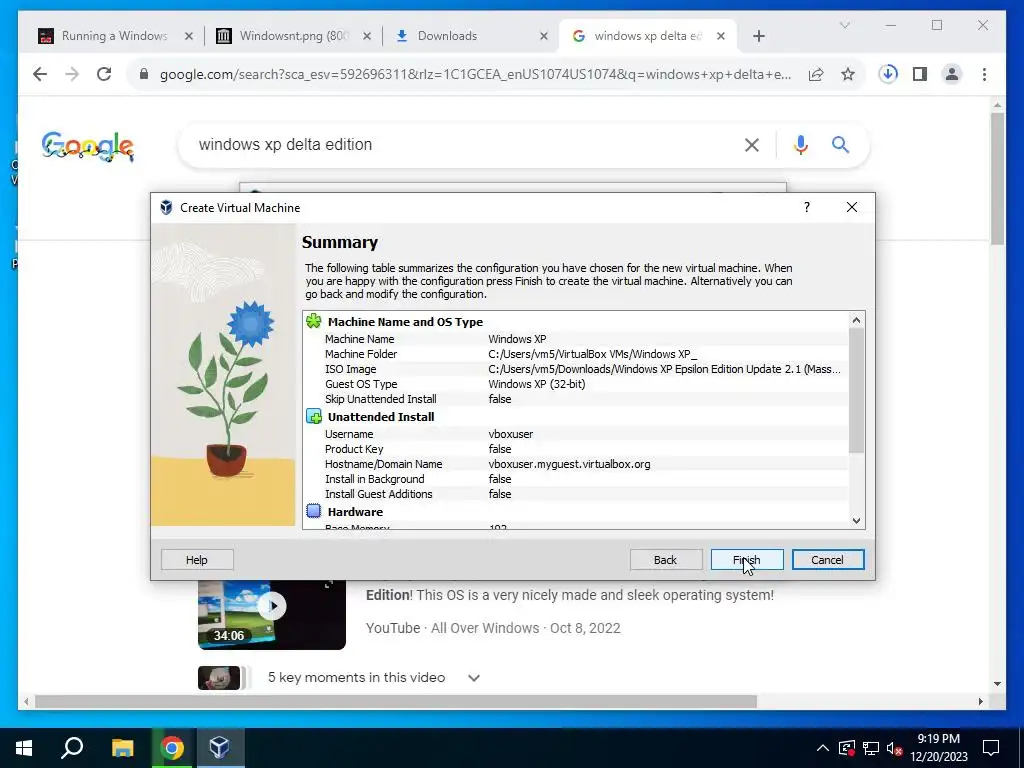This screenshot has width=1024, height=768.
Task: Click the taskbar clock showing 9:19 PM
Action: pos(938,748)
